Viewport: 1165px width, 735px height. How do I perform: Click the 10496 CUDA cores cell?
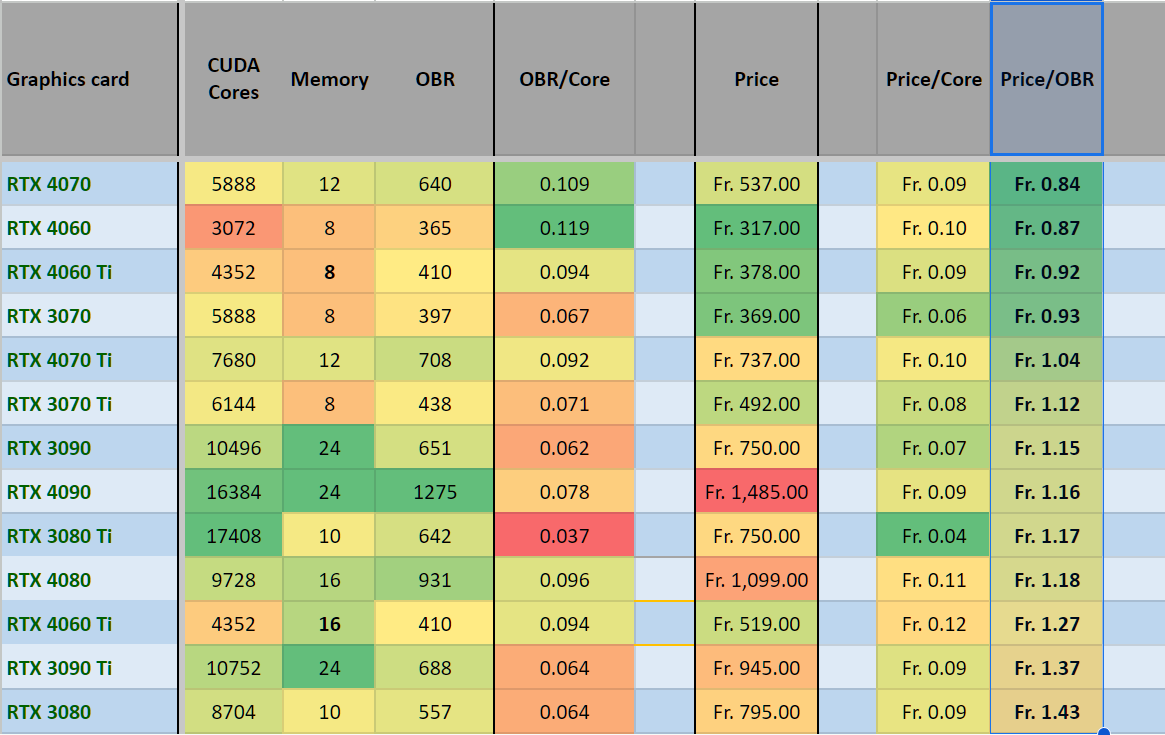coord(233,448)
